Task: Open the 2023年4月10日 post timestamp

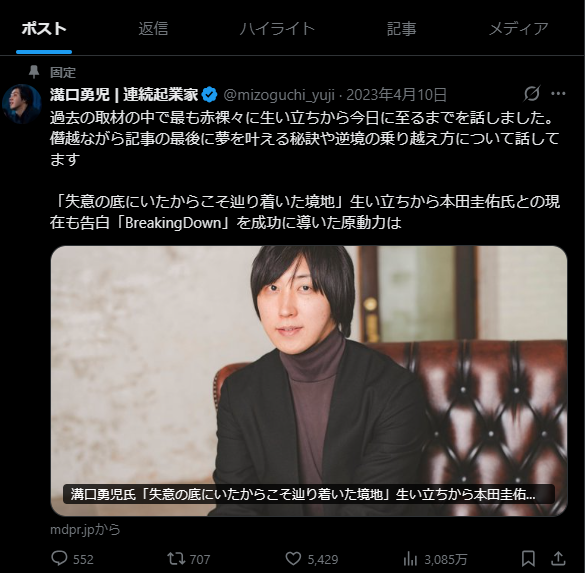Action: pyautogui.click(x=396, y=95)
